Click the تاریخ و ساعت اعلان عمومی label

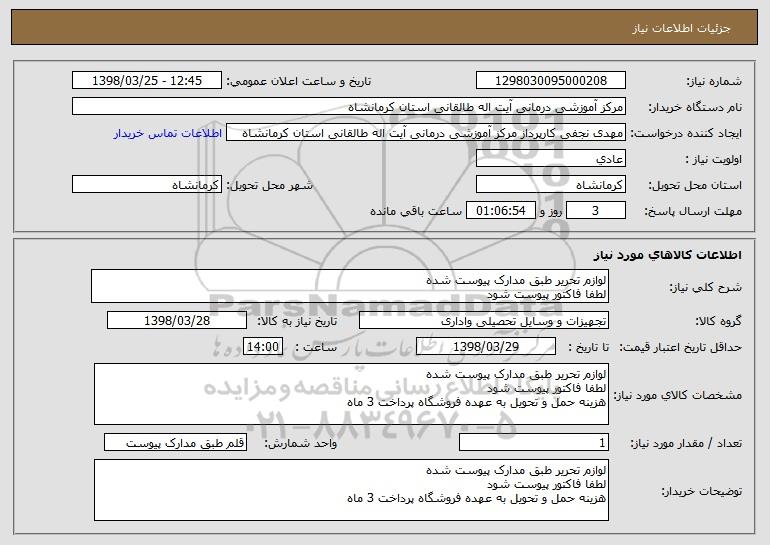pos(299,81)
